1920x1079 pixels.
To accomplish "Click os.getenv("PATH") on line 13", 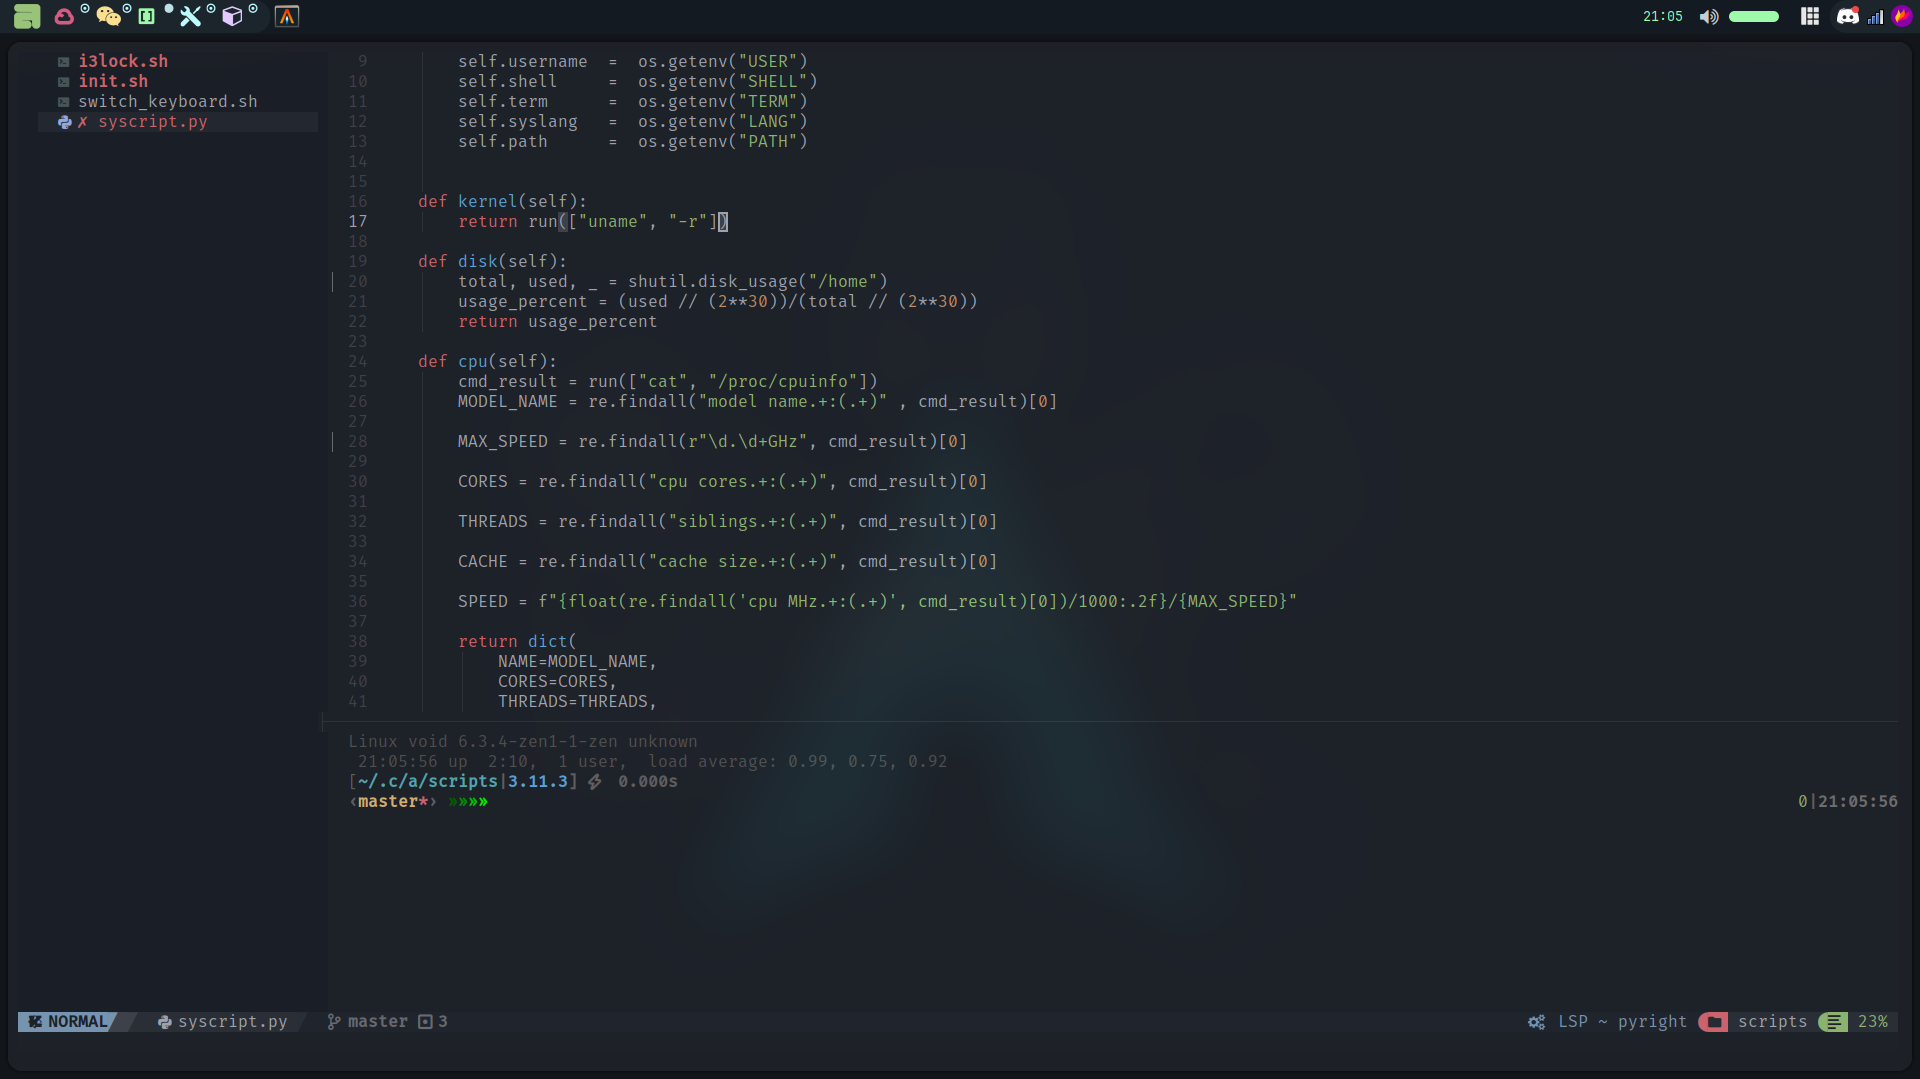I will 722,141.
